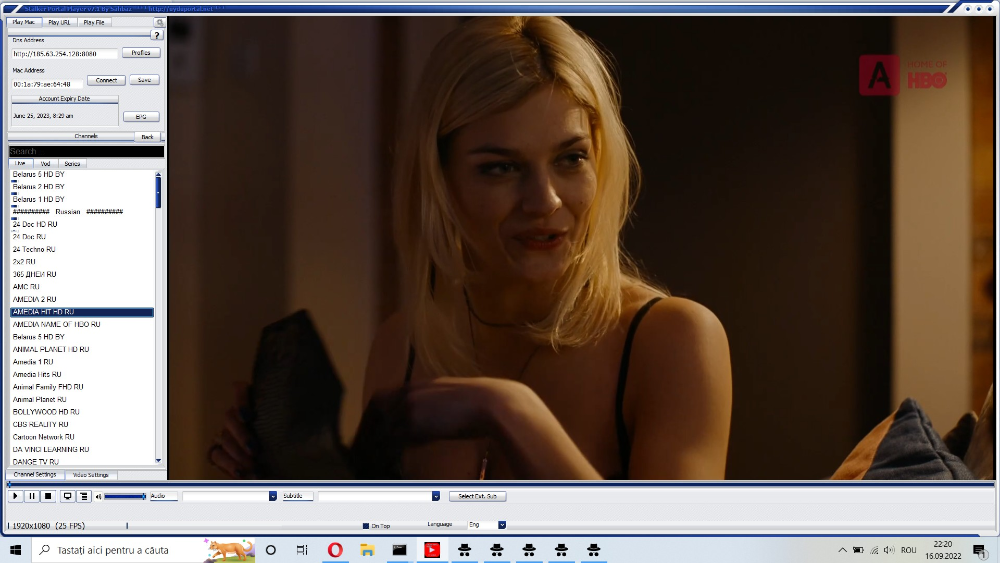This screenshot has height=563, width=1000.
Task: Click Select Ext. Sub button
Action: (x=478, y=496)
